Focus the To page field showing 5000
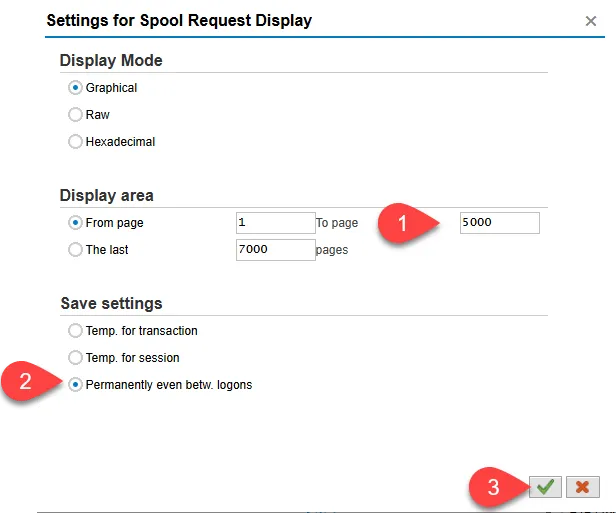The height and width of the screenshot is (513, 616). [499, 223]
